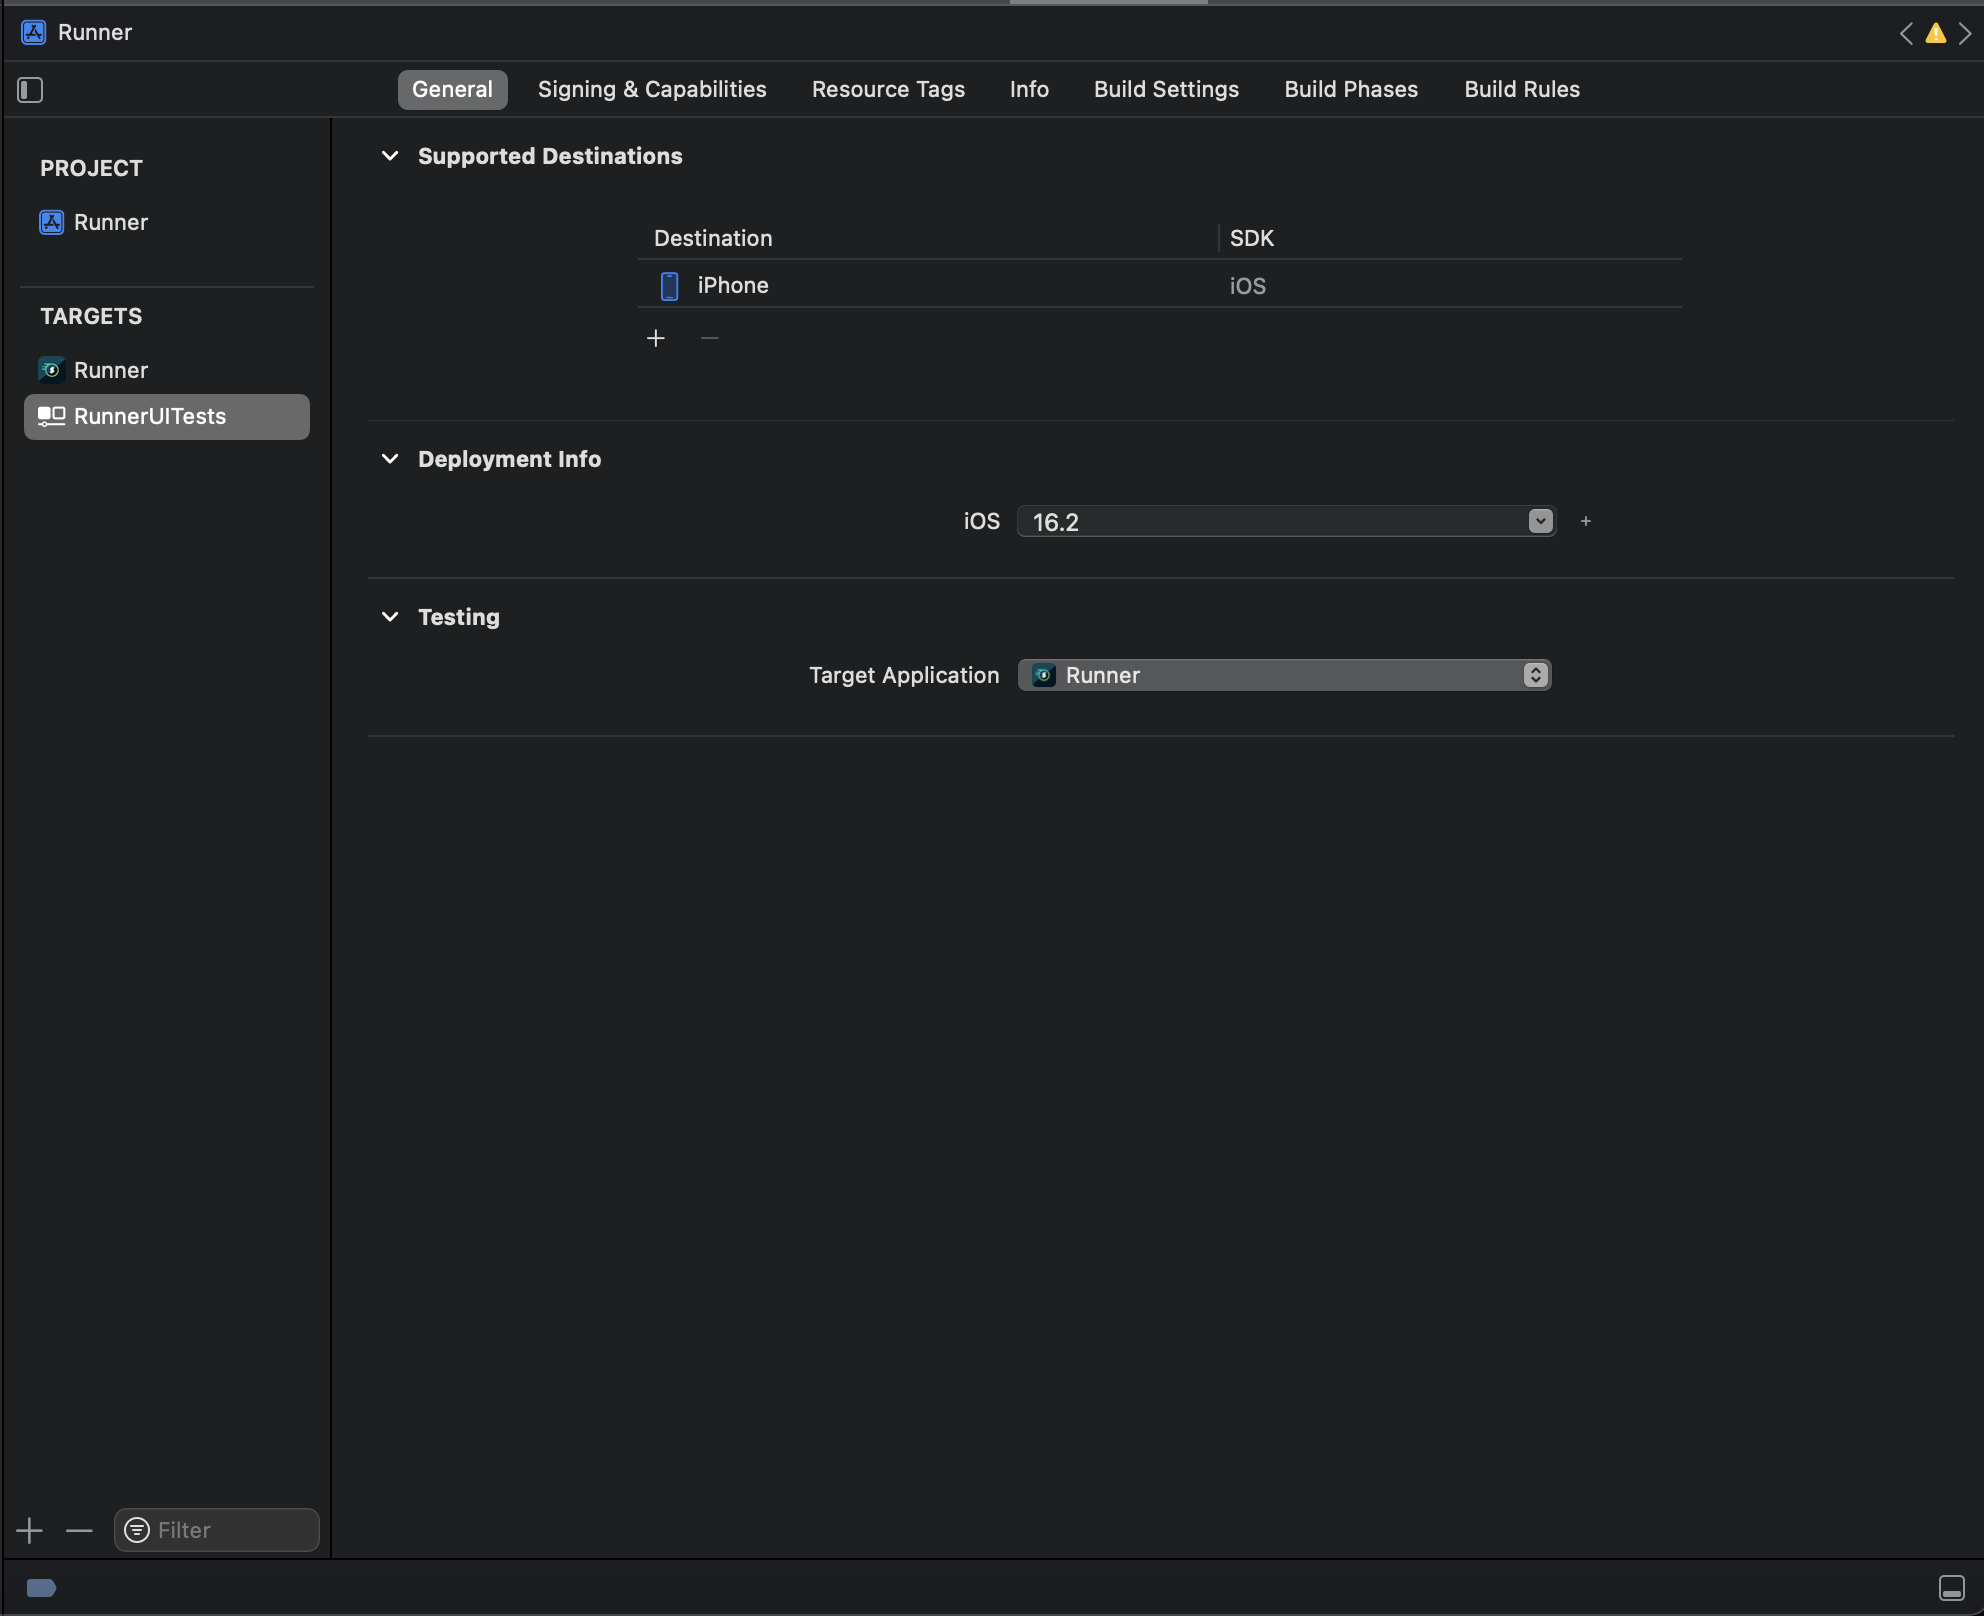Viewport: 1984px width, 1616px height.
Task: Click the Runner app icon in the jump bar
Action: [x=33, y=32]
